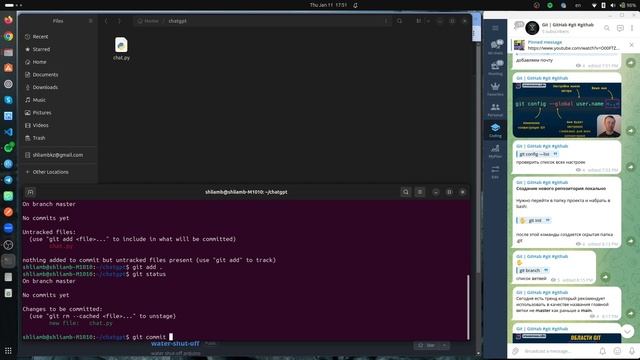Open All chats folder in Telegram

pos(495,47)
